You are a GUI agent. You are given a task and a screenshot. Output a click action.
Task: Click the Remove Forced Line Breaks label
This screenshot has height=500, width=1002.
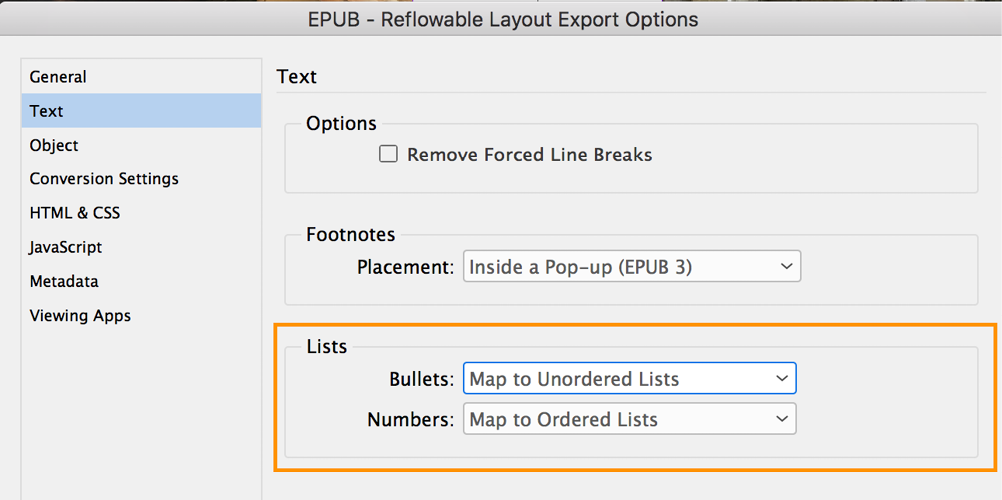pos(530,155)
